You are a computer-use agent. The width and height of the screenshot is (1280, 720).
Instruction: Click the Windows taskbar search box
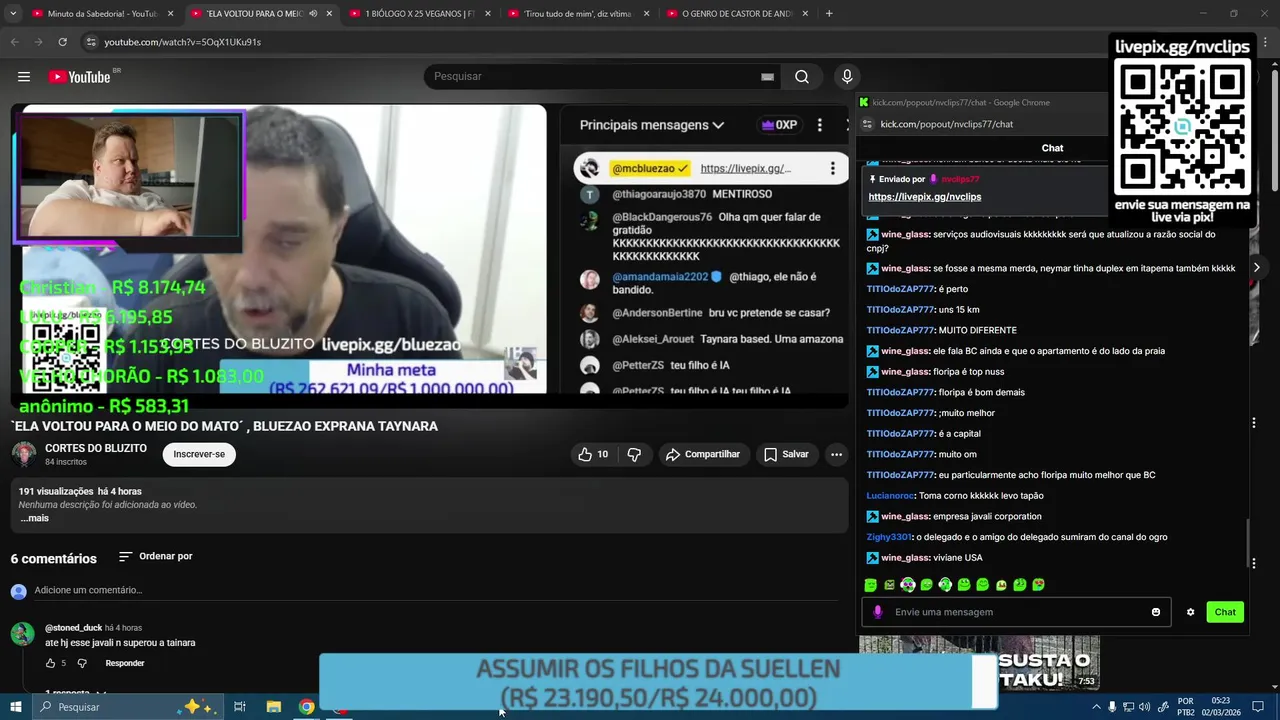coord(126,707)
